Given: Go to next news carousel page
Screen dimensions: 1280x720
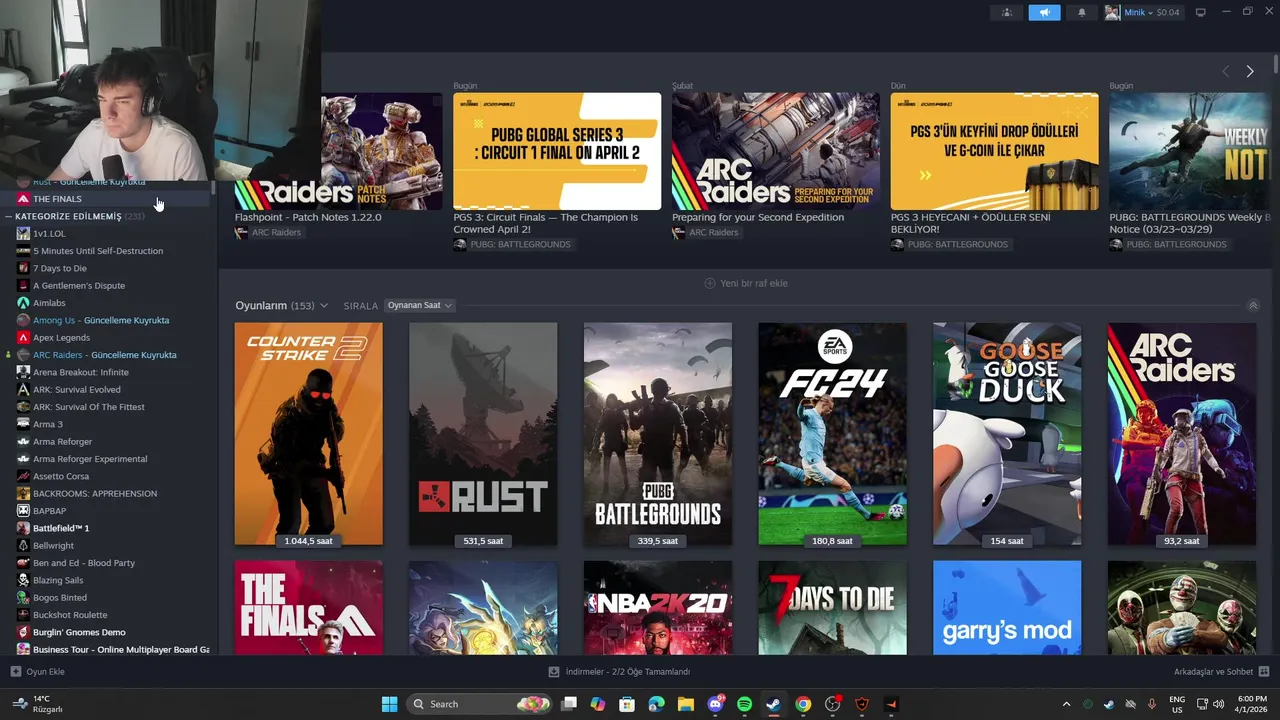Looking at the screenshot, I should (1249, 71).
